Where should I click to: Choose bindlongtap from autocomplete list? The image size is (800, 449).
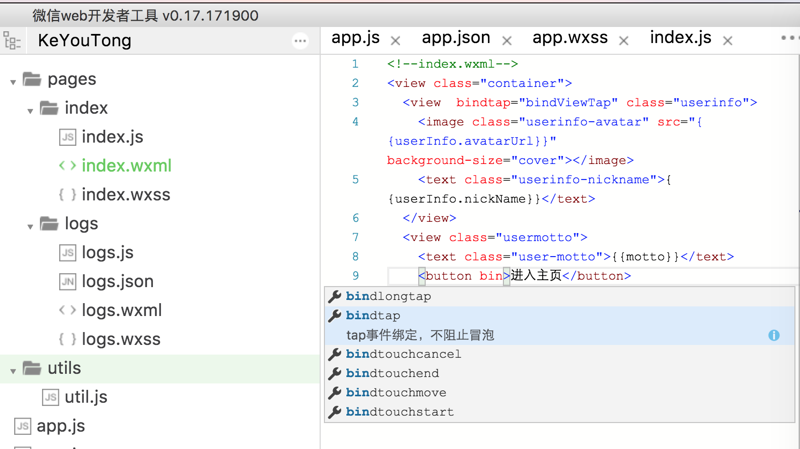point(389,296)
